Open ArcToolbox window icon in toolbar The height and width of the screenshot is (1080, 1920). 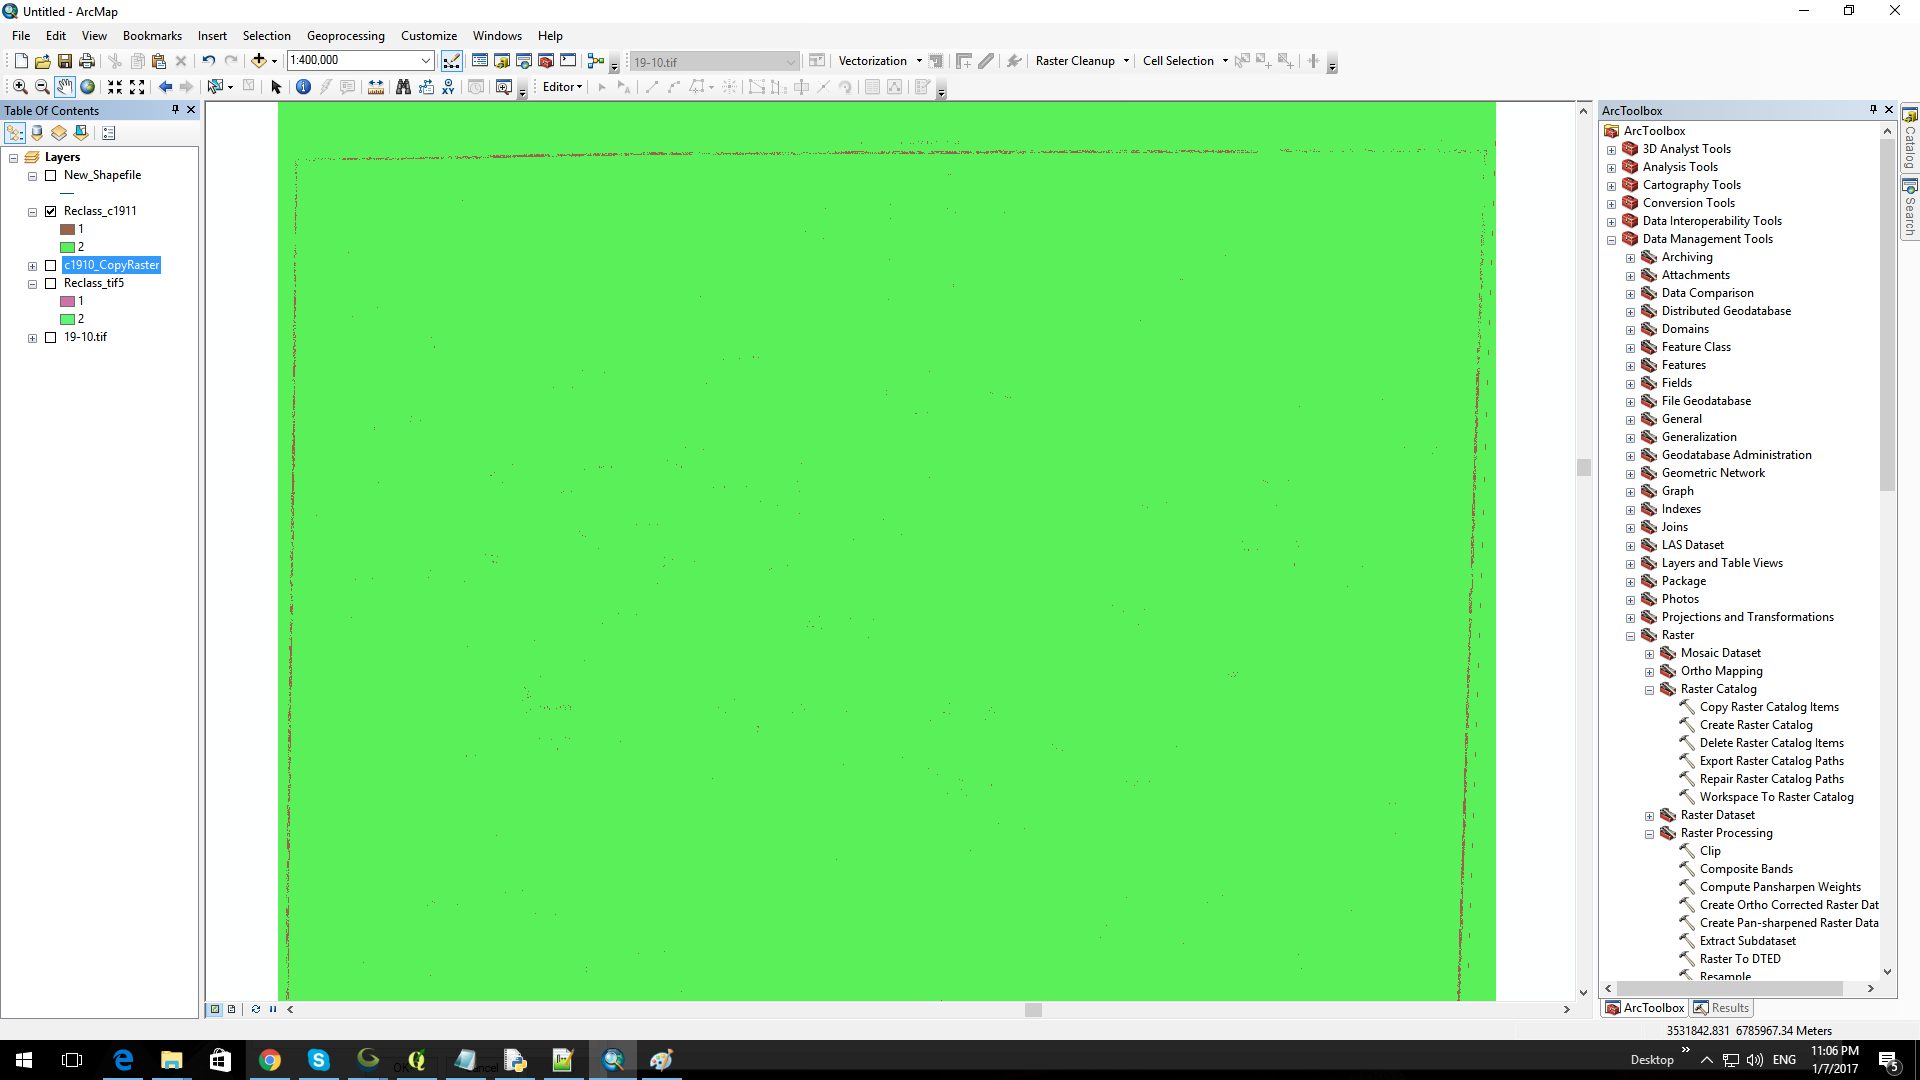546,61
